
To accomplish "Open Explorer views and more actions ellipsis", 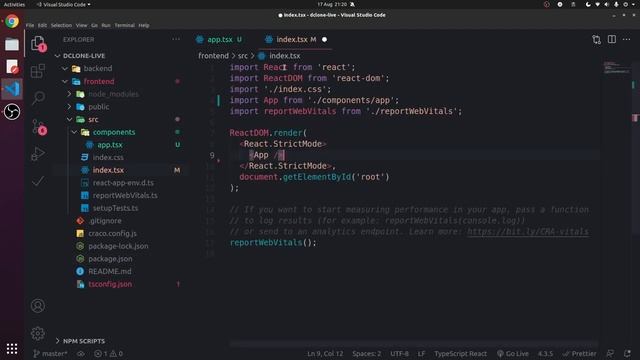I will coord(176,39).
